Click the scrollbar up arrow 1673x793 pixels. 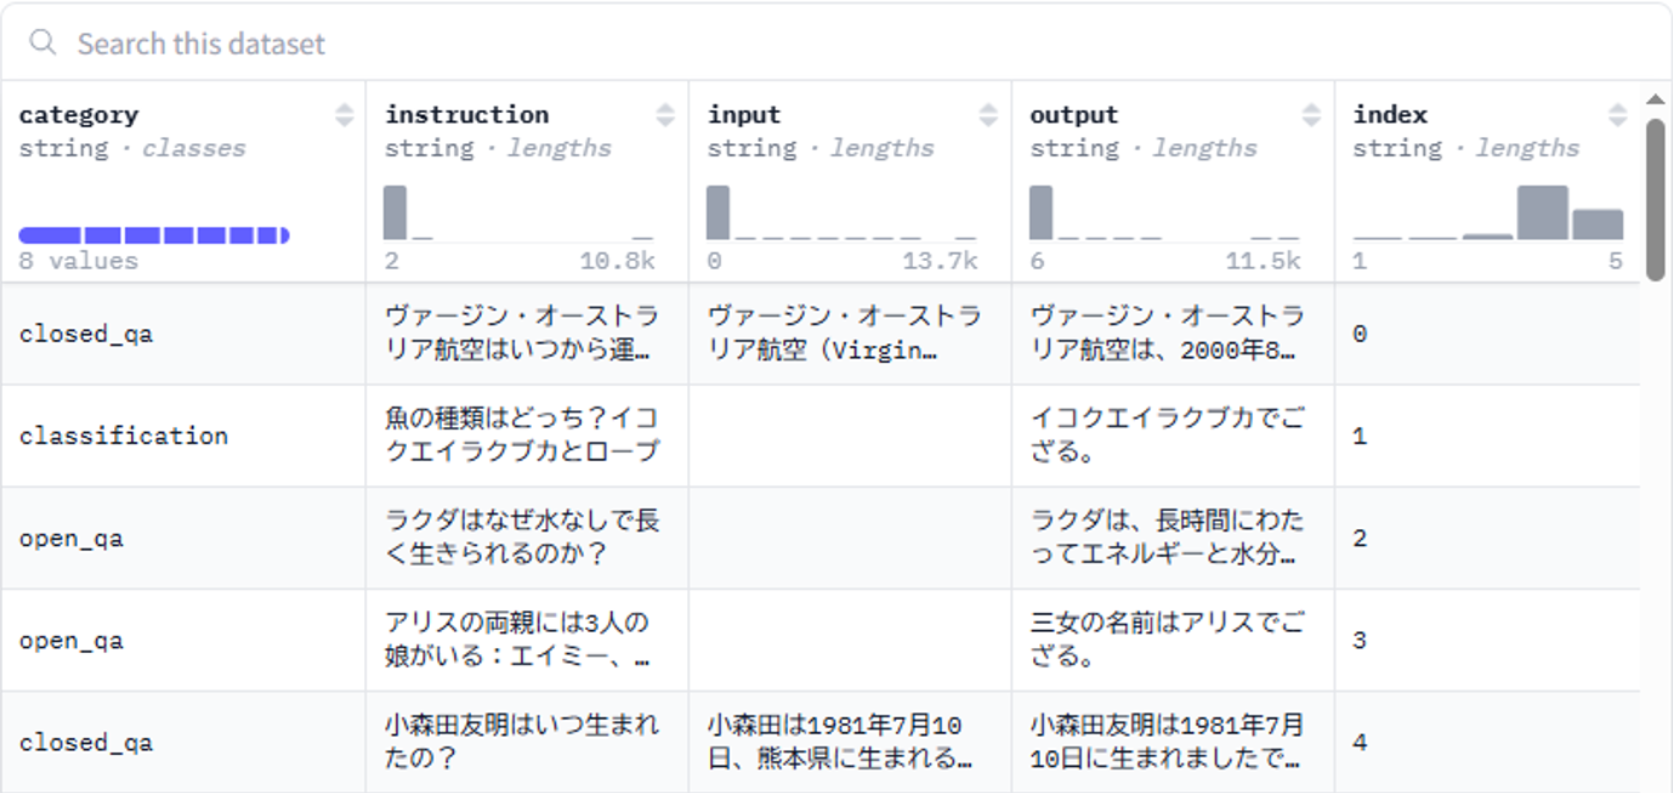[1655, 99]
